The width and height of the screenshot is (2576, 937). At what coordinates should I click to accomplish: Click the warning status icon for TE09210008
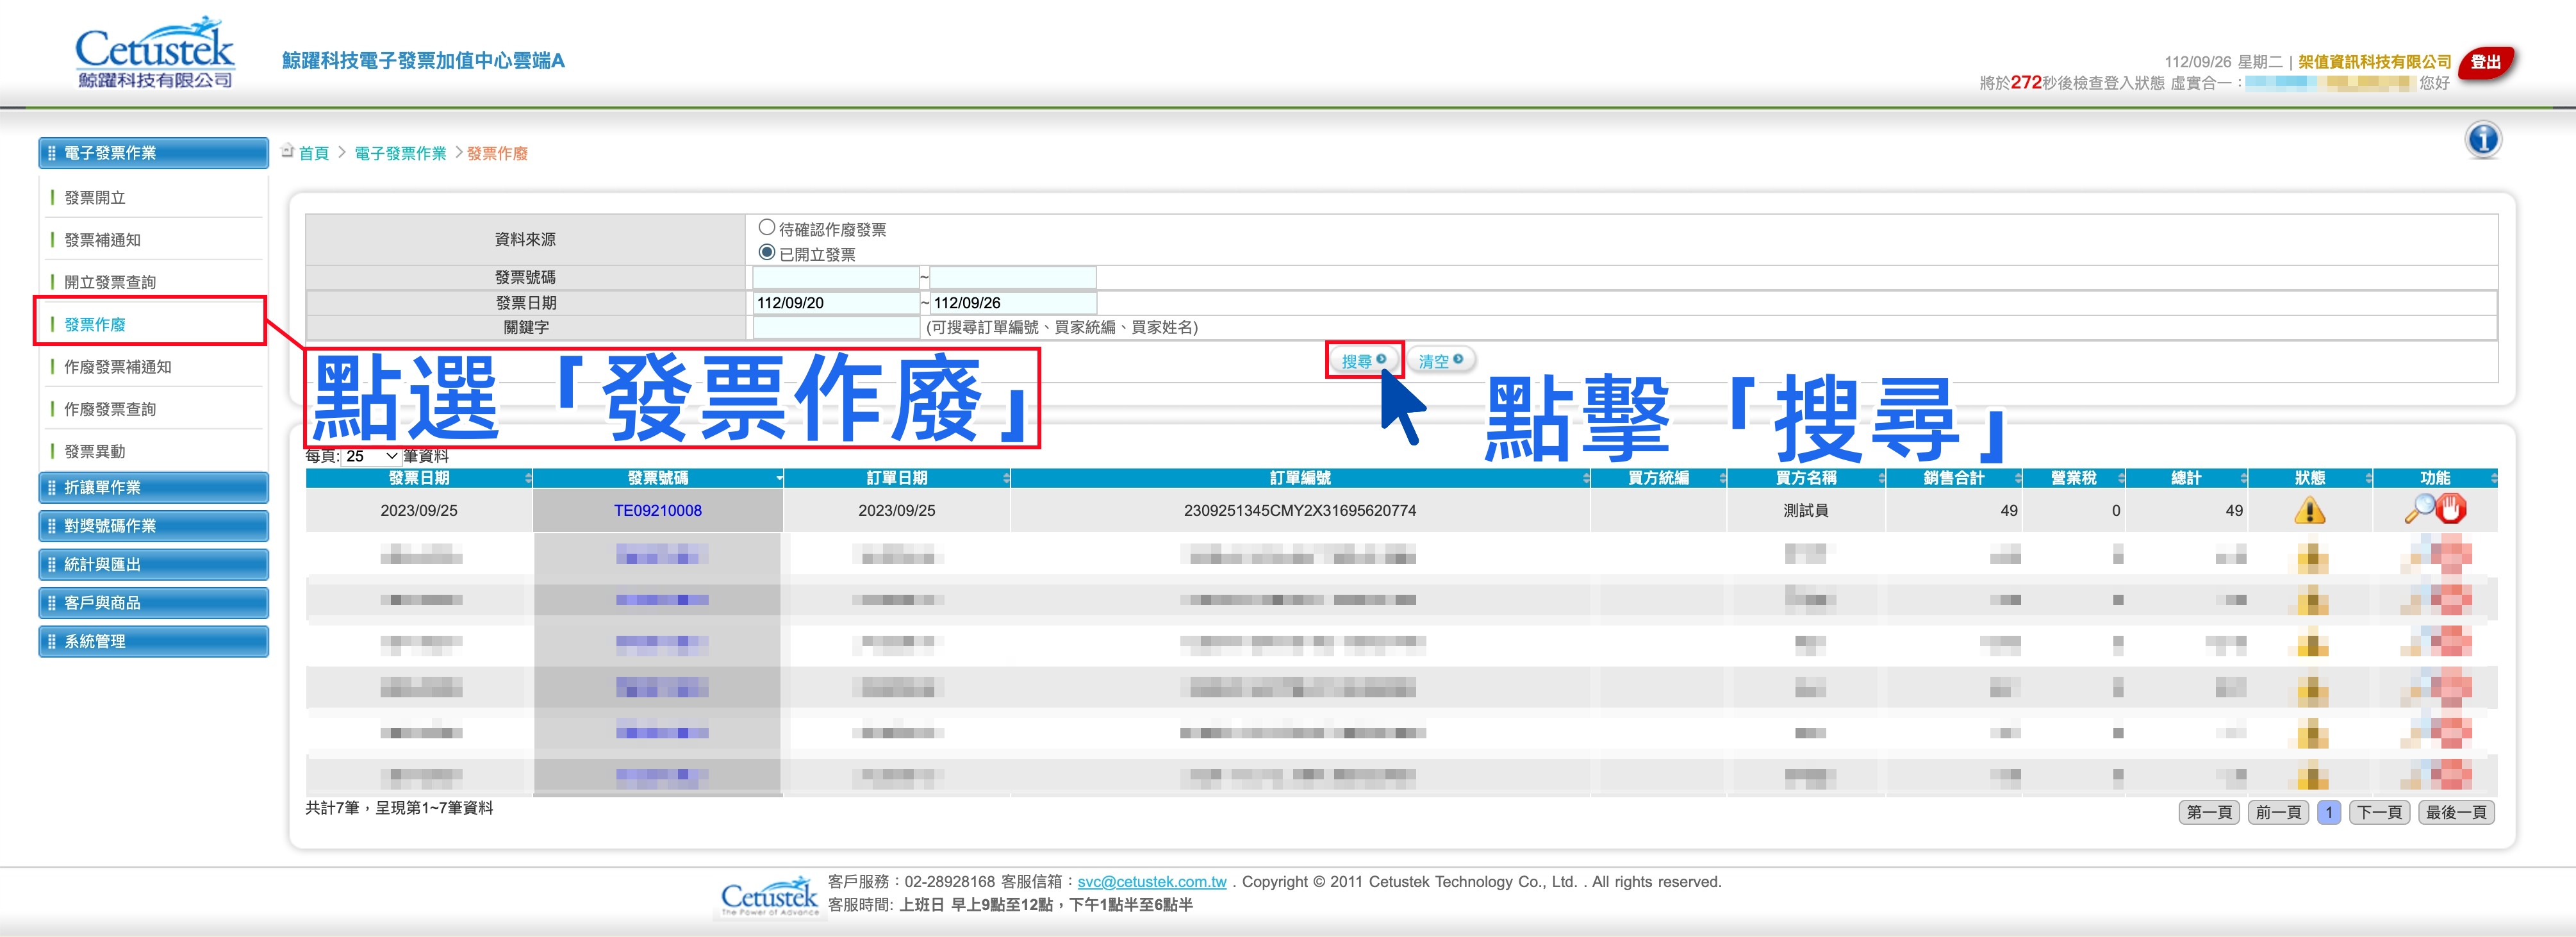point(2309,510)
